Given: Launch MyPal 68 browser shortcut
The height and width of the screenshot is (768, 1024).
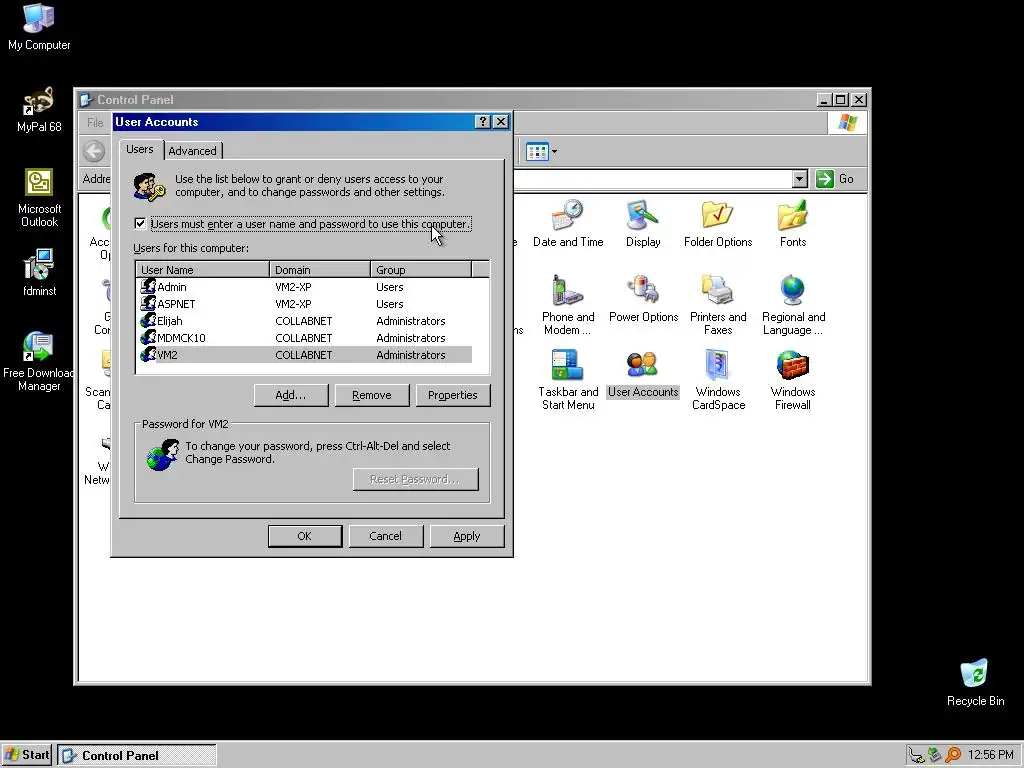Looking at the screenshot, I should pyautogui.click(x=39, y=109).
